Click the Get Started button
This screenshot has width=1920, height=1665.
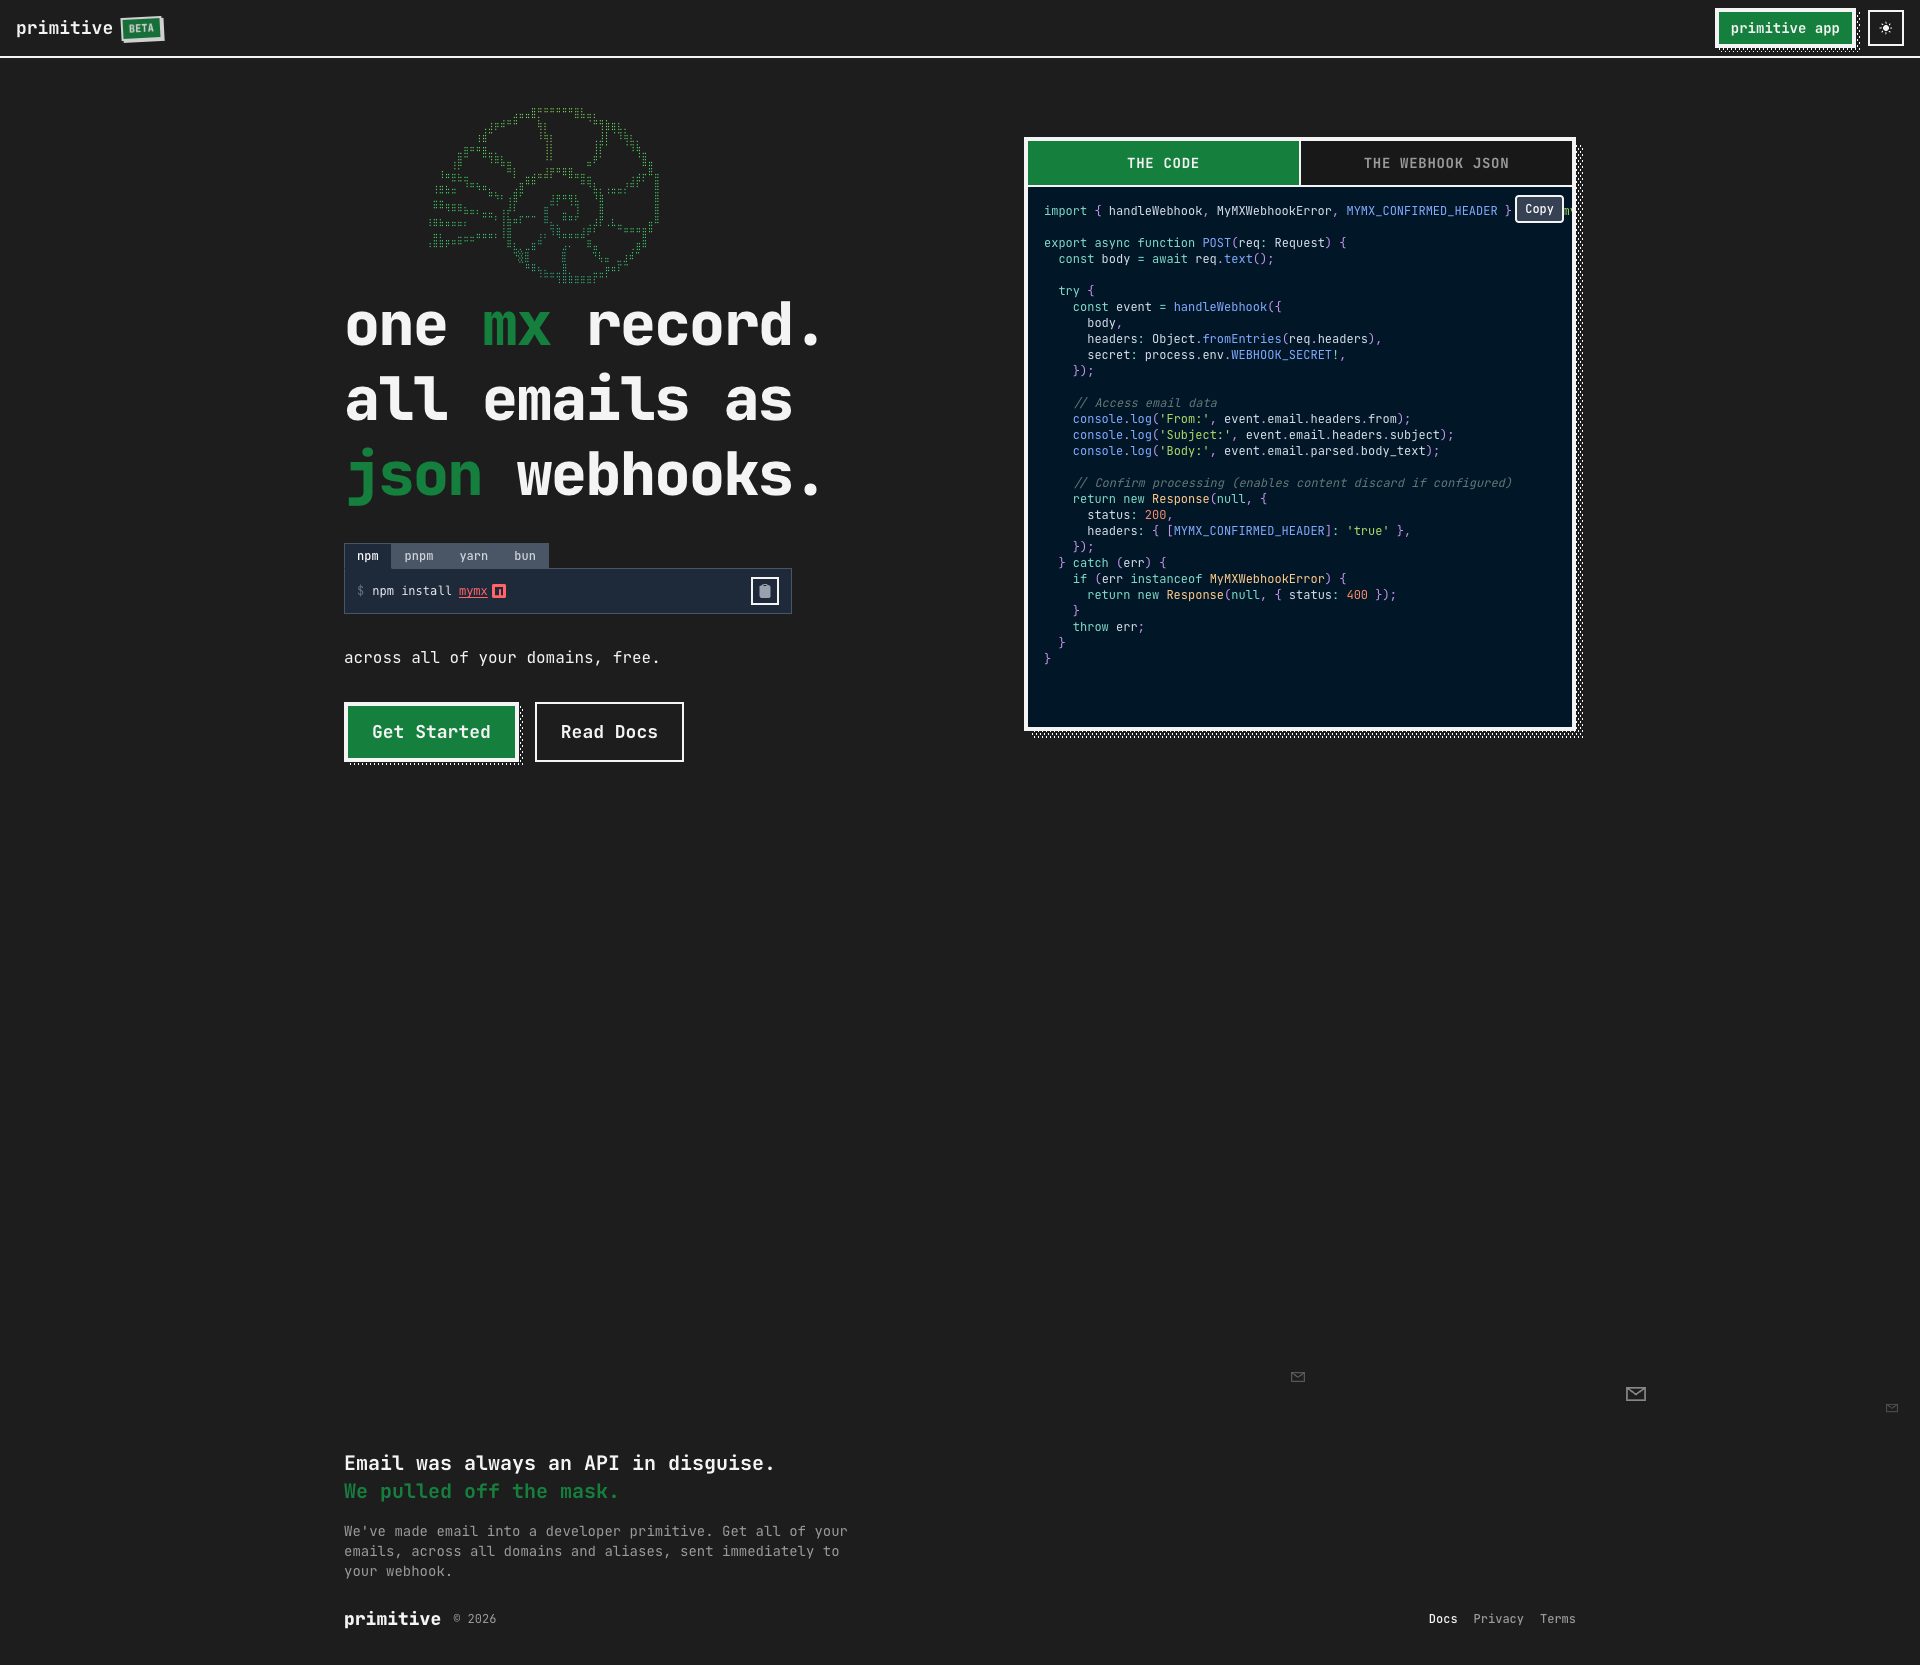(x=430, y=731)
